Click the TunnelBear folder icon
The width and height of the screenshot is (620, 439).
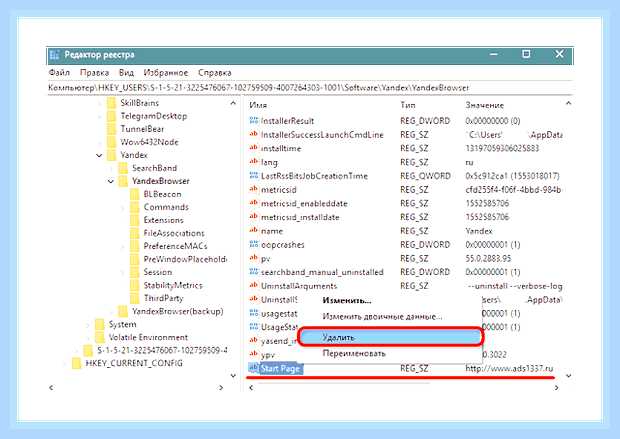[x=112, y=129]
